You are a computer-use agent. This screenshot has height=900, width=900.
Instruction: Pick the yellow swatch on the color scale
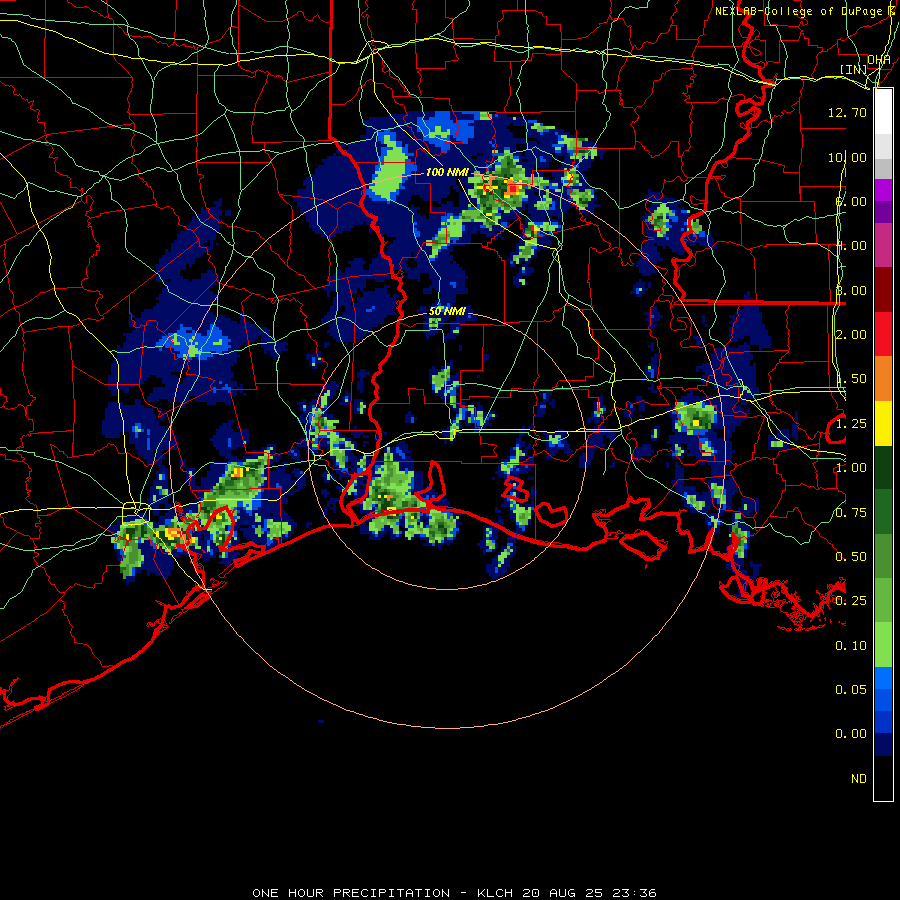click(883, 423)
